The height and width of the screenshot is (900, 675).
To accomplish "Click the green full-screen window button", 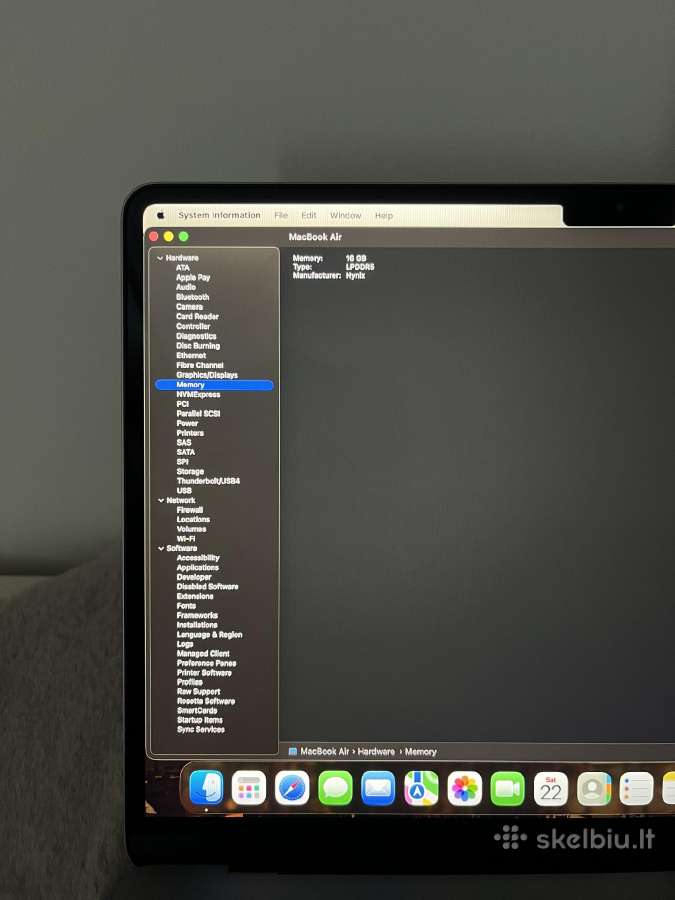I will (184, 236).
